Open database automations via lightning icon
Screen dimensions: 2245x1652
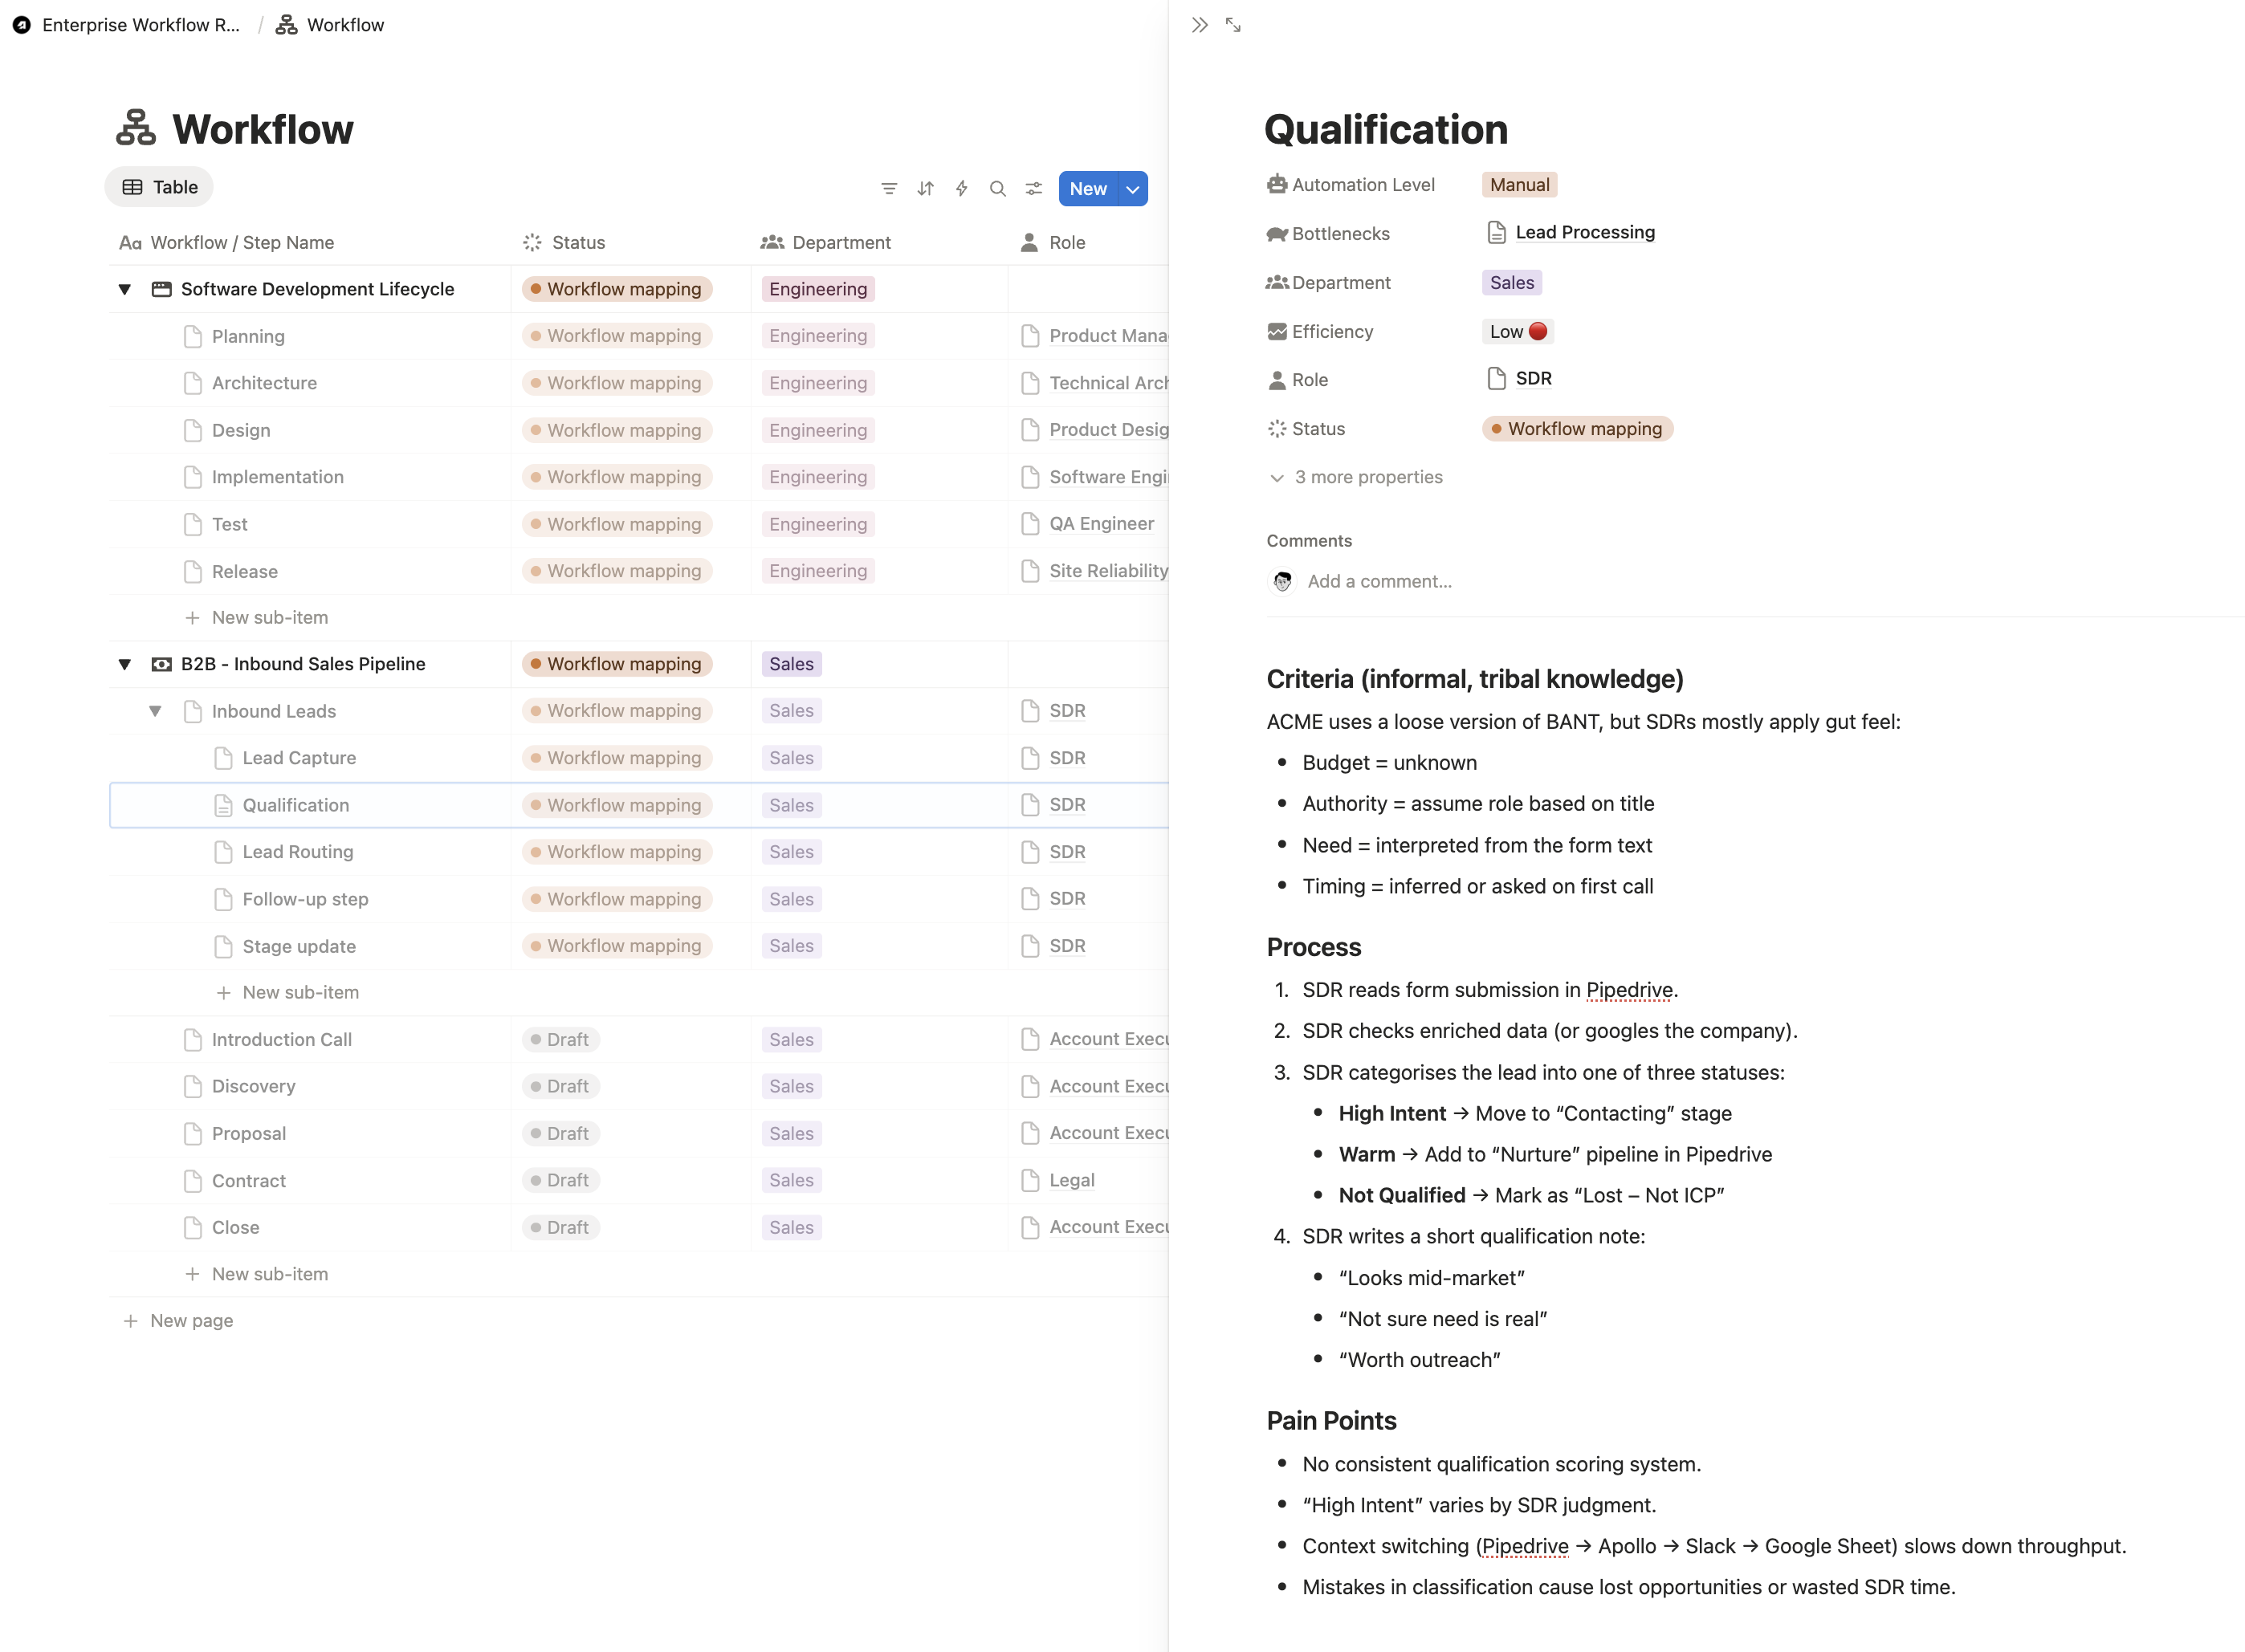point(961,188)
